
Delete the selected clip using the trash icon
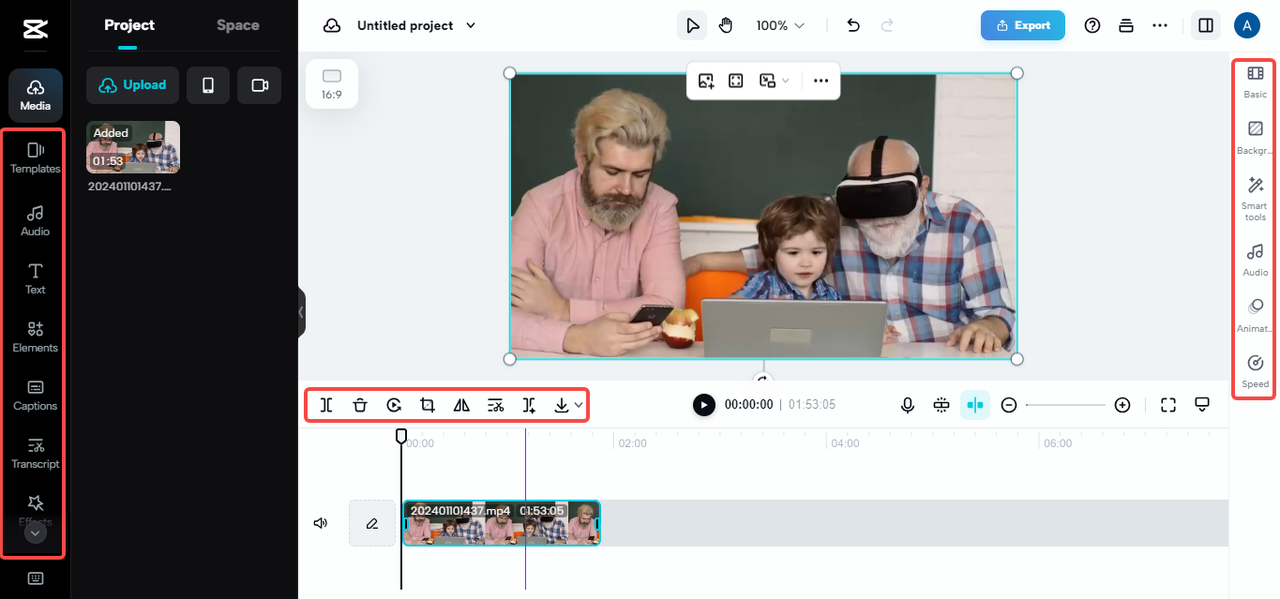[360, 405]
